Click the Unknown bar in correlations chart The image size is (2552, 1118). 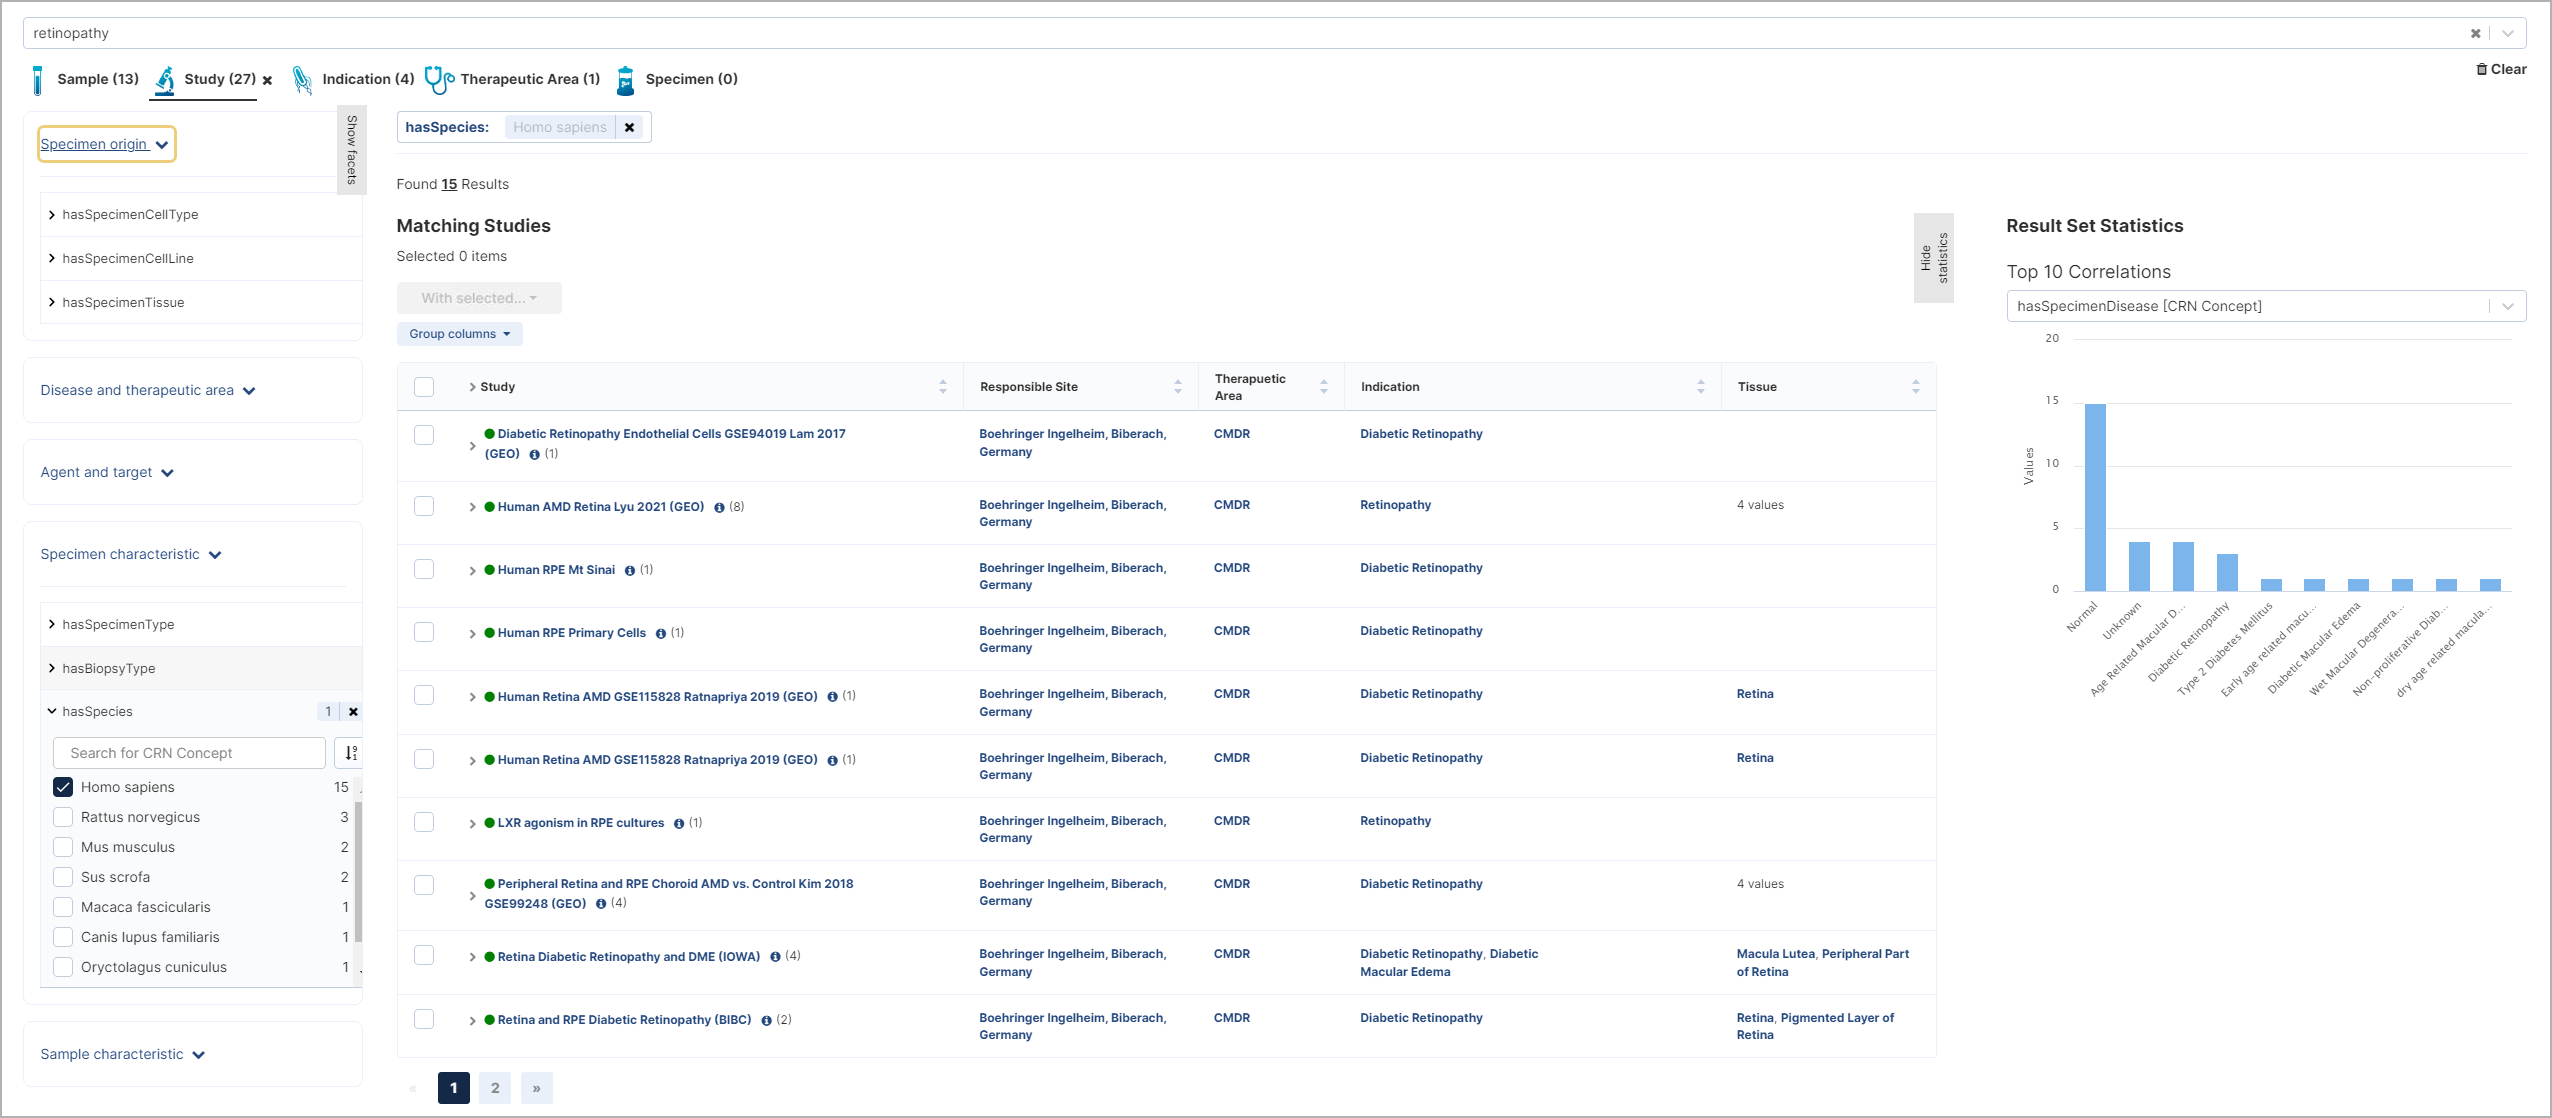(x=2139, y=566)
